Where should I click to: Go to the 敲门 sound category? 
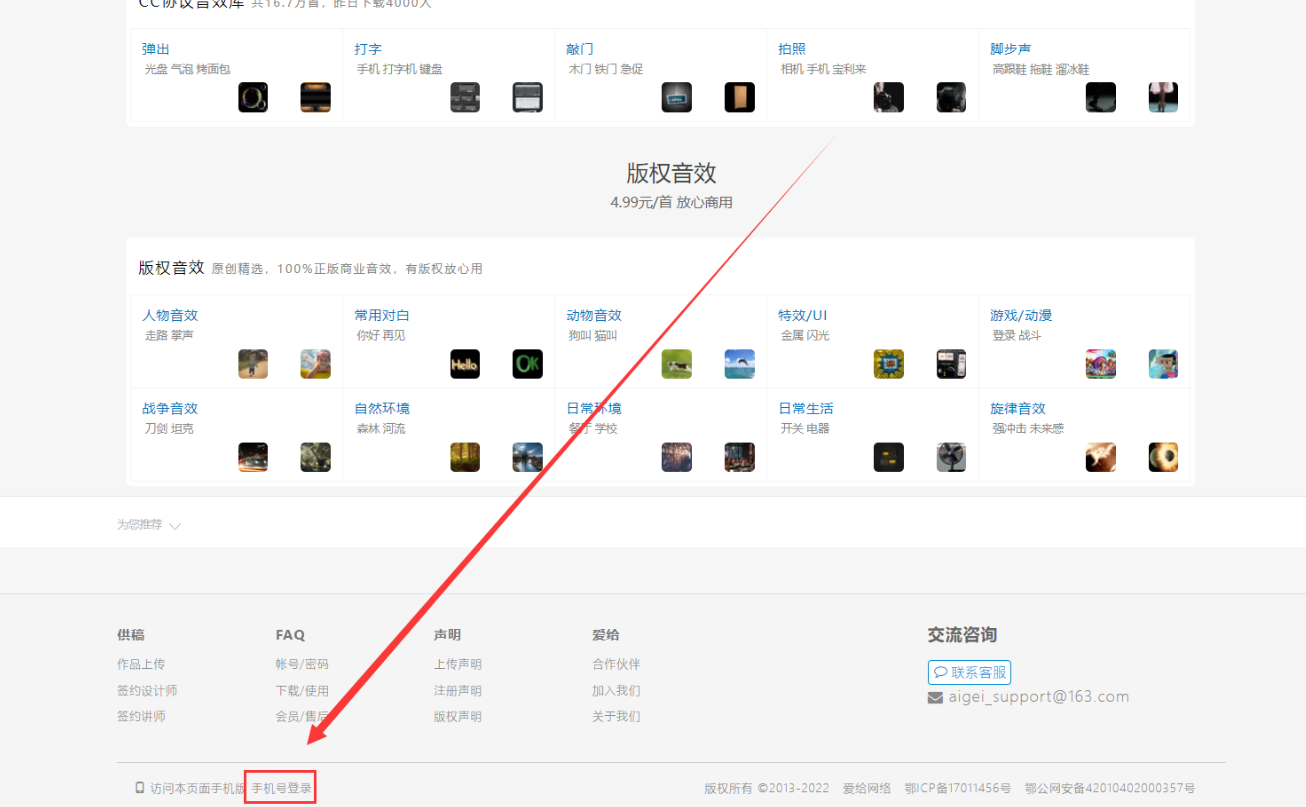coord(580,49)
